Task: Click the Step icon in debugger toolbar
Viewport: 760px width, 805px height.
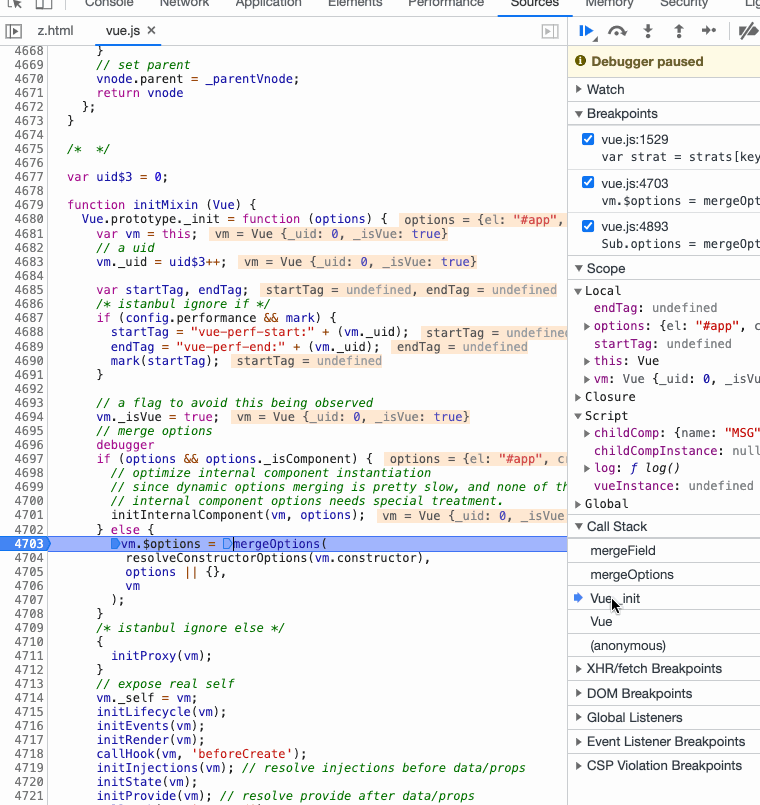Action: 709,31
